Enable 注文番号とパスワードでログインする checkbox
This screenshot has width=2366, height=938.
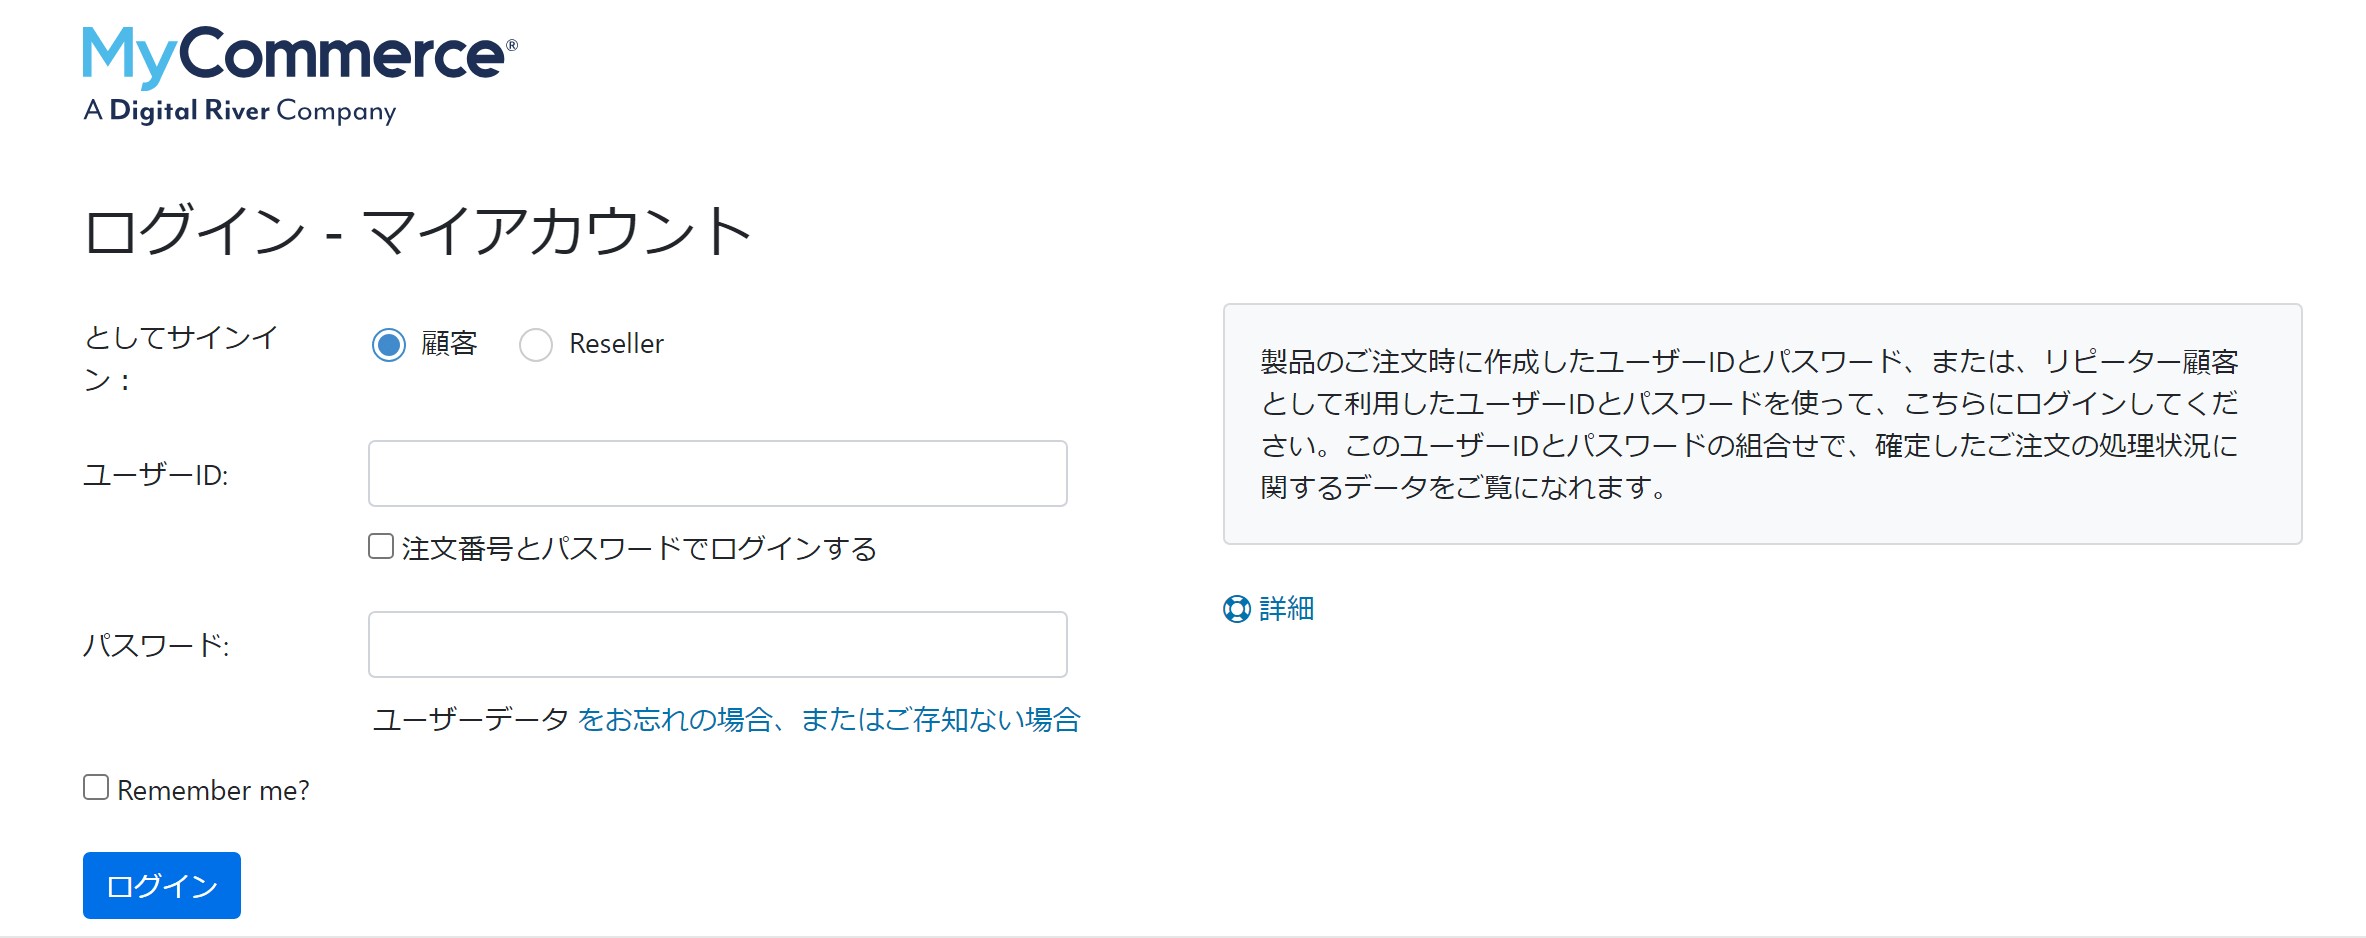point(381,546)
